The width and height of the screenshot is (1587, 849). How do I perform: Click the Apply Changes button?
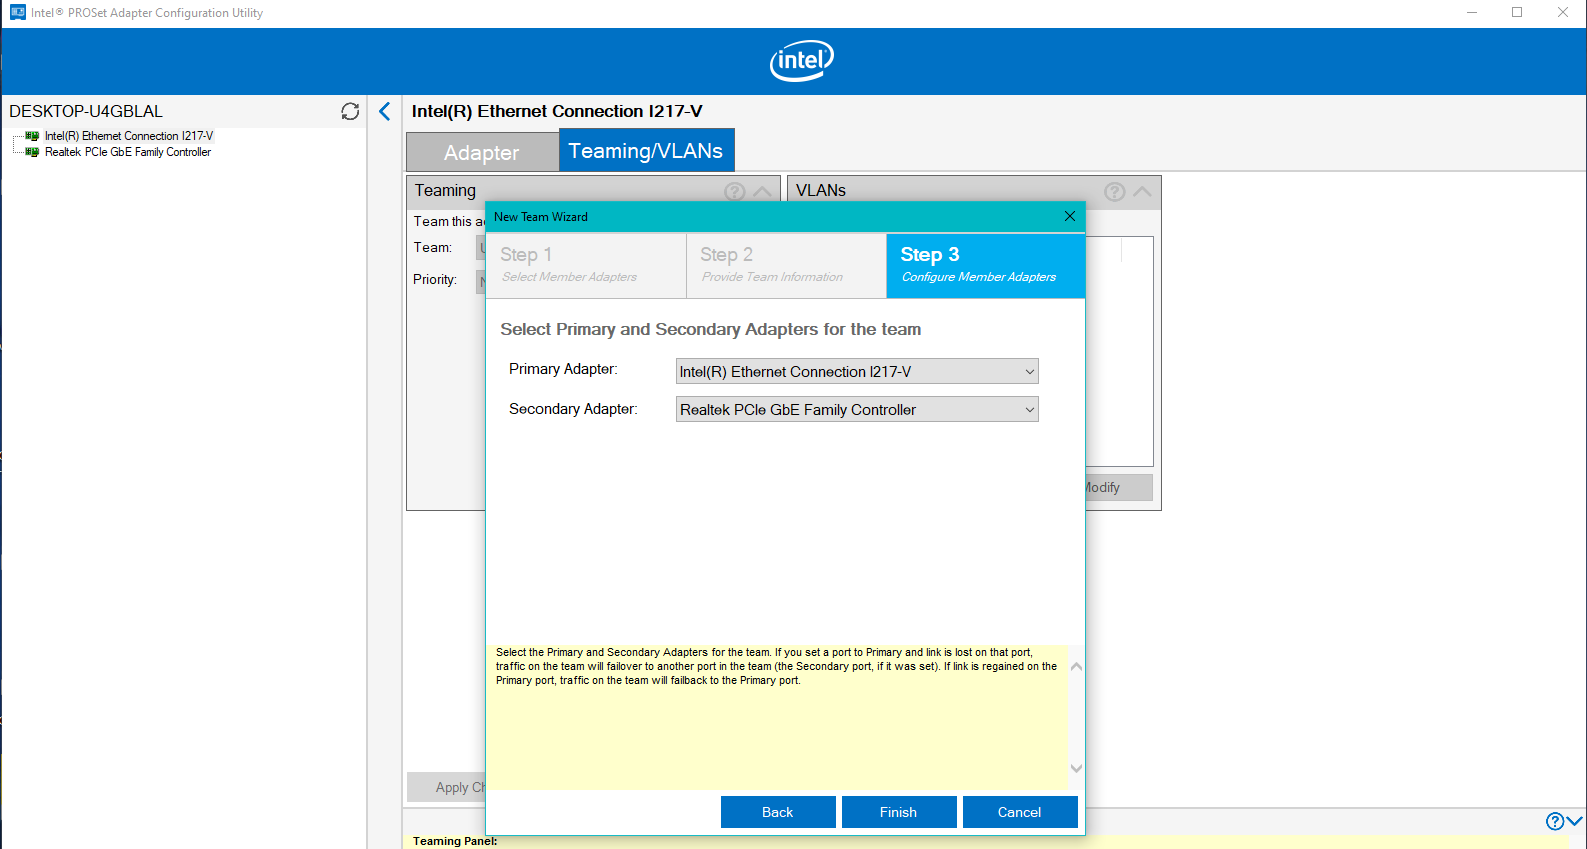click(x=446, y=787)
